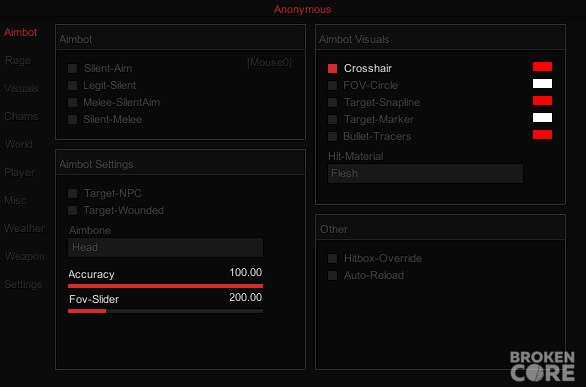Select the World tab
The image size is (586, 387).
19,145
